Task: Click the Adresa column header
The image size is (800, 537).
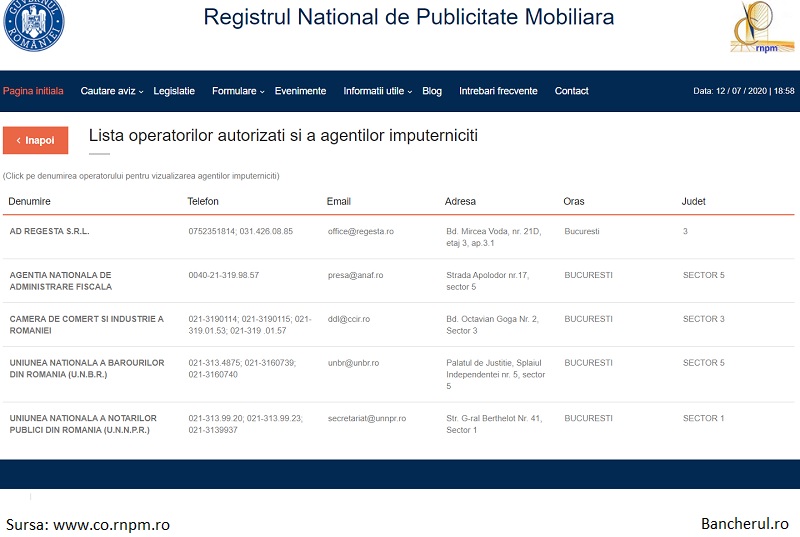Action: tap(460, 201)
